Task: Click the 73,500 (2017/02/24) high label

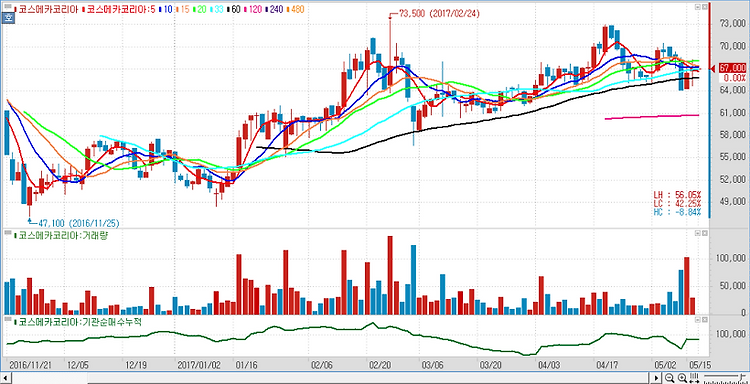Action: (438, 14)
